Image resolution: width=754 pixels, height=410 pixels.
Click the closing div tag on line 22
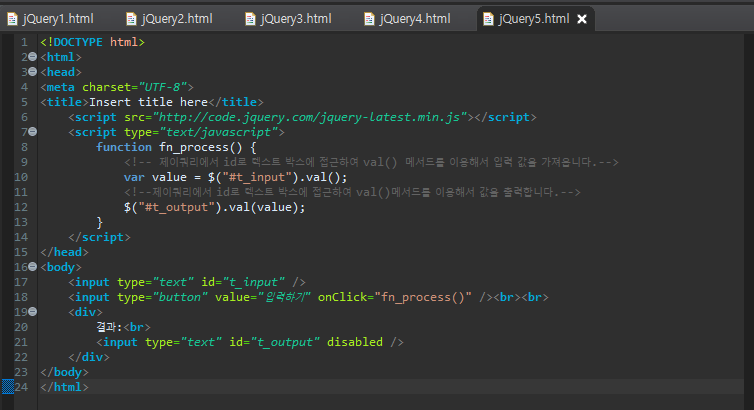pyautogui.click(x=89, y=357)
